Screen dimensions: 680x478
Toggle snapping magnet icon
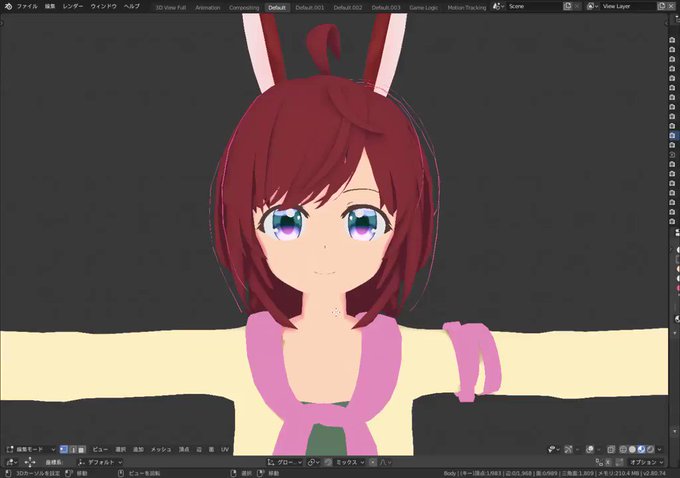[328, 462]
